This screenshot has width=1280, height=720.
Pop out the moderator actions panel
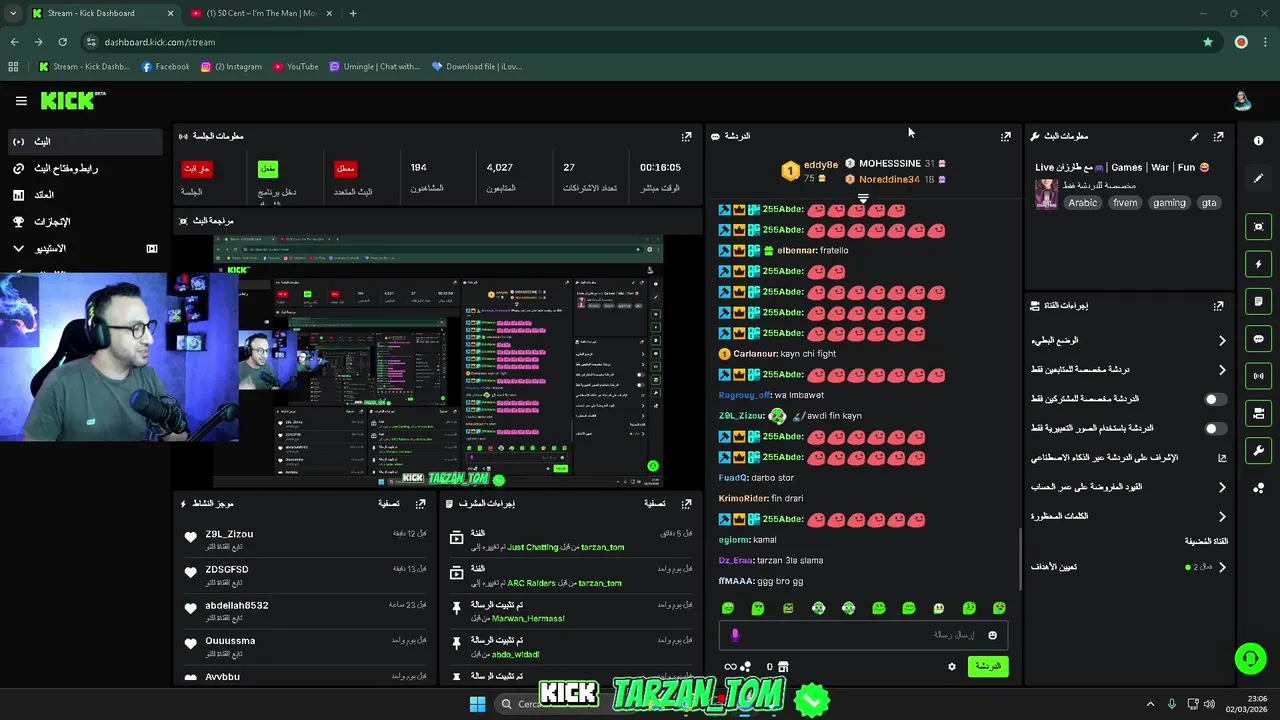point(686,504)
